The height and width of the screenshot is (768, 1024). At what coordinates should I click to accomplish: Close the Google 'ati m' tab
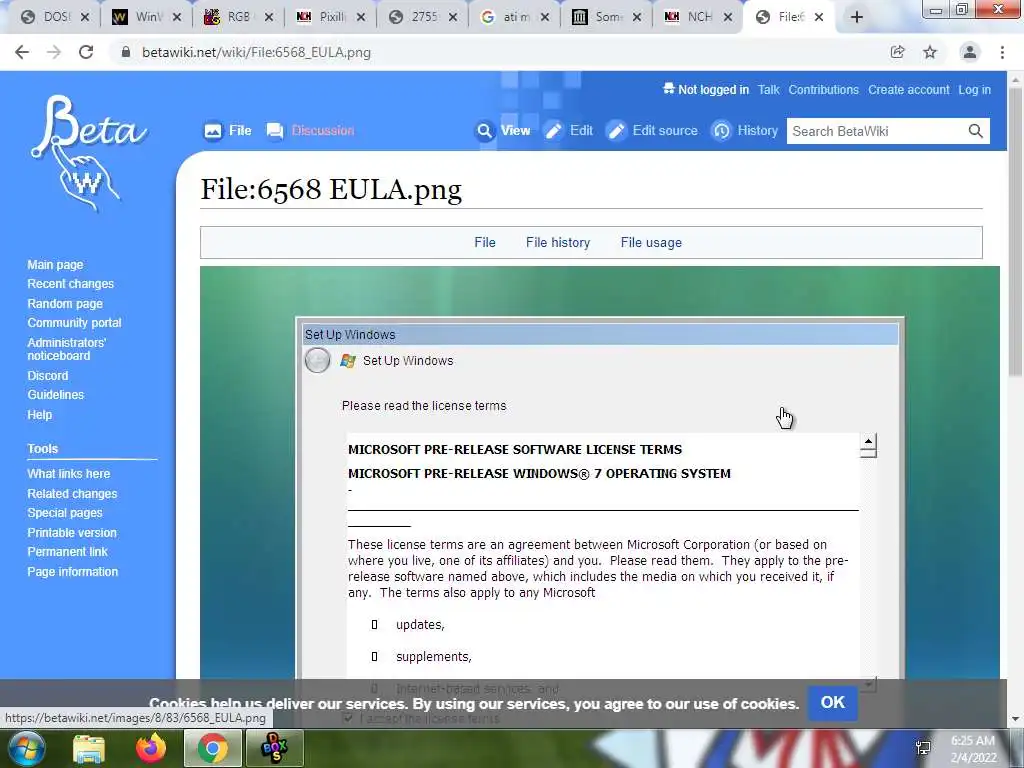tap(545, 17)
